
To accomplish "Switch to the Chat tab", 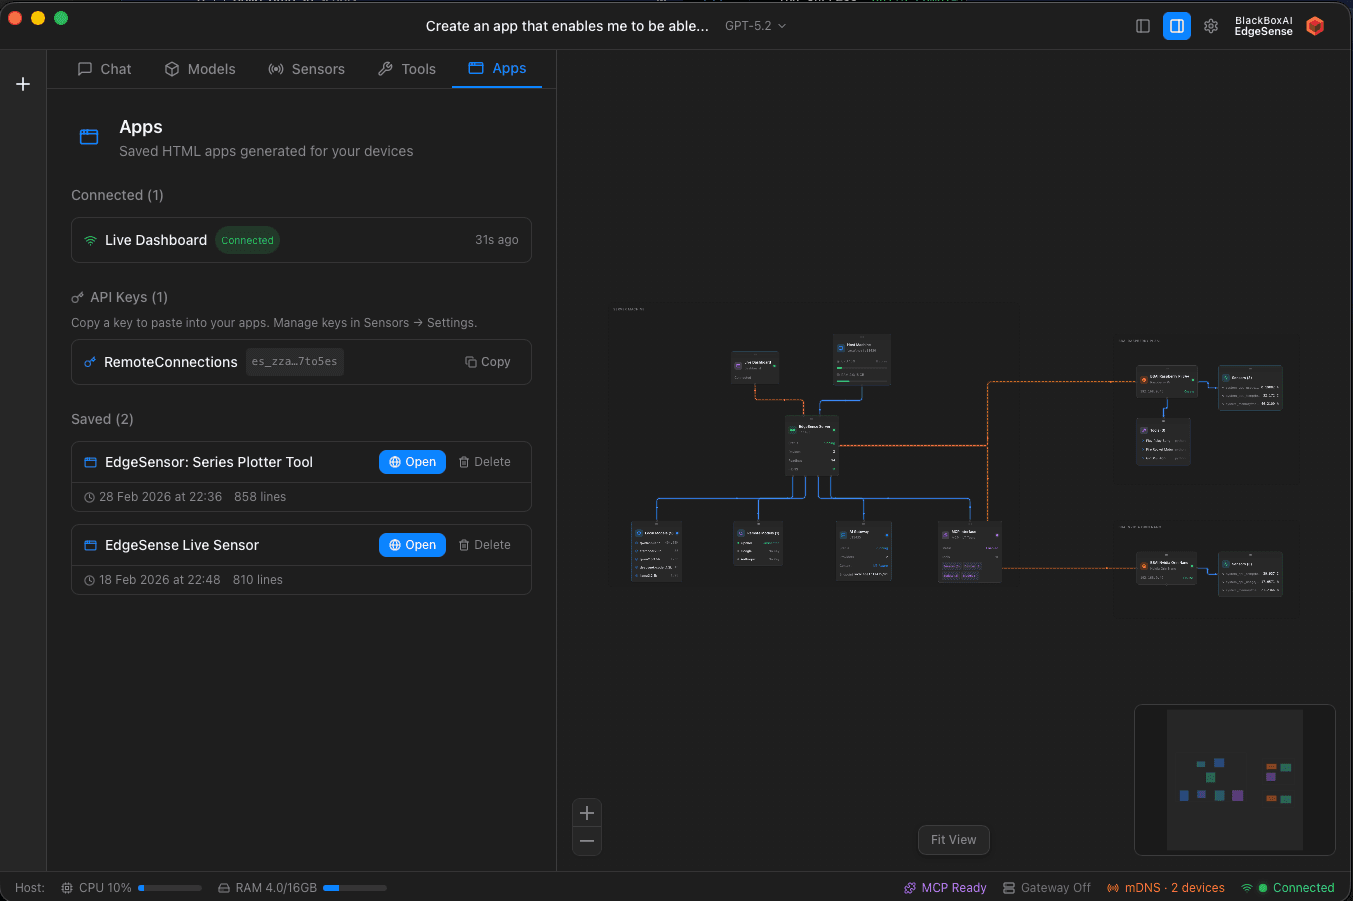I will pyautogui.click(x=105, y=69).
